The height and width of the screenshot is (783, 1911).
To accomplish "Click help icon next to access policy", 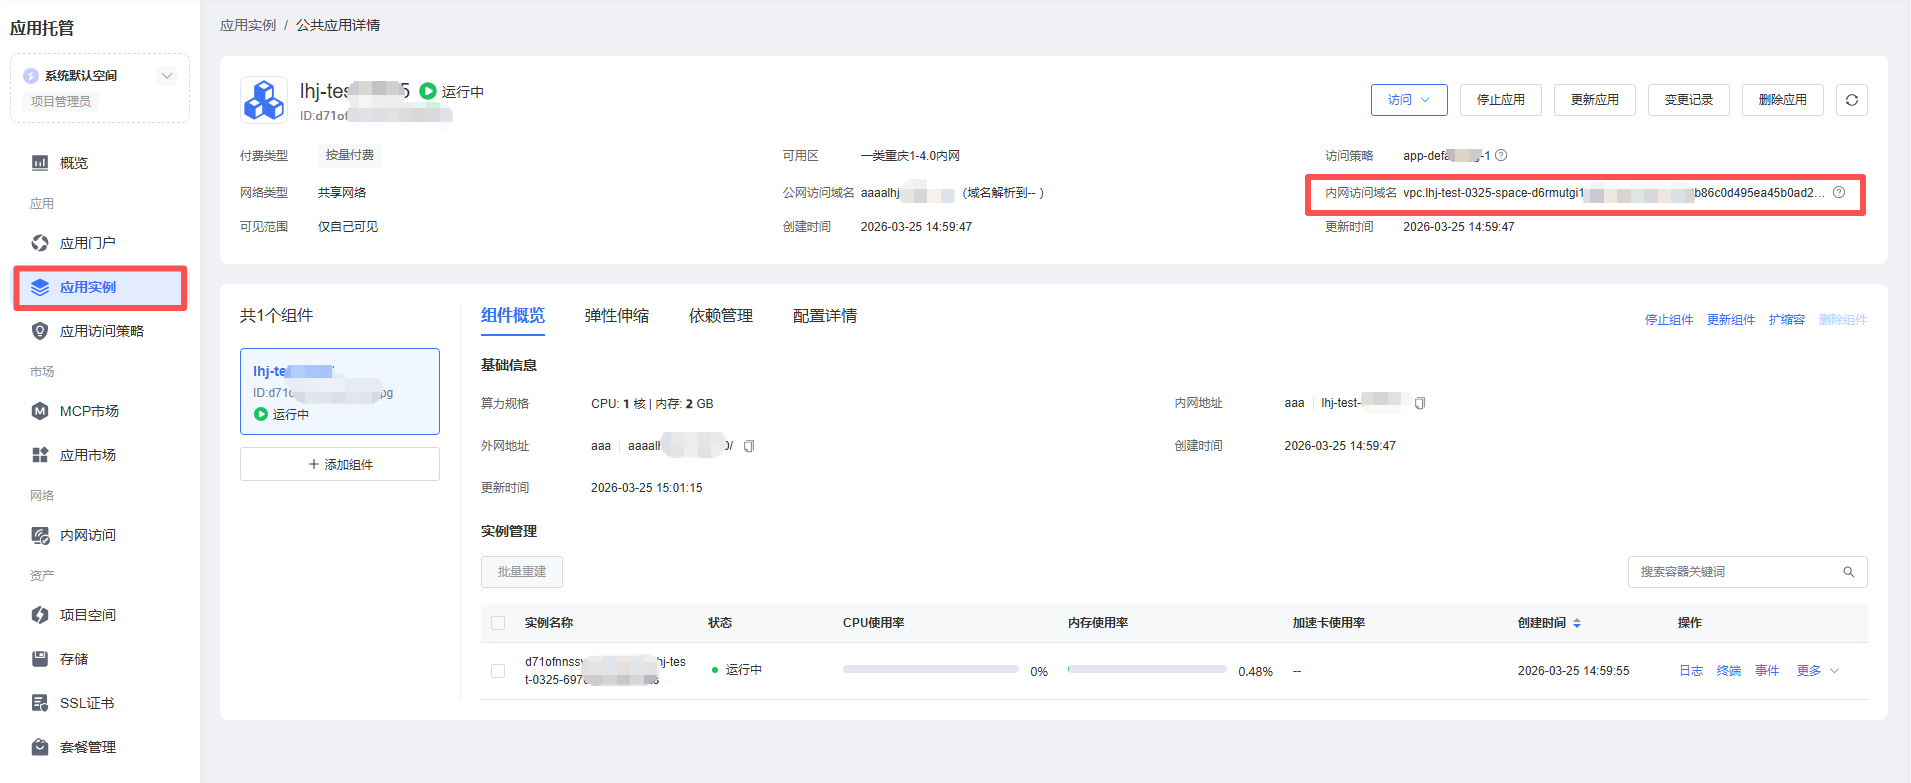I will (x=1501, y=155).
